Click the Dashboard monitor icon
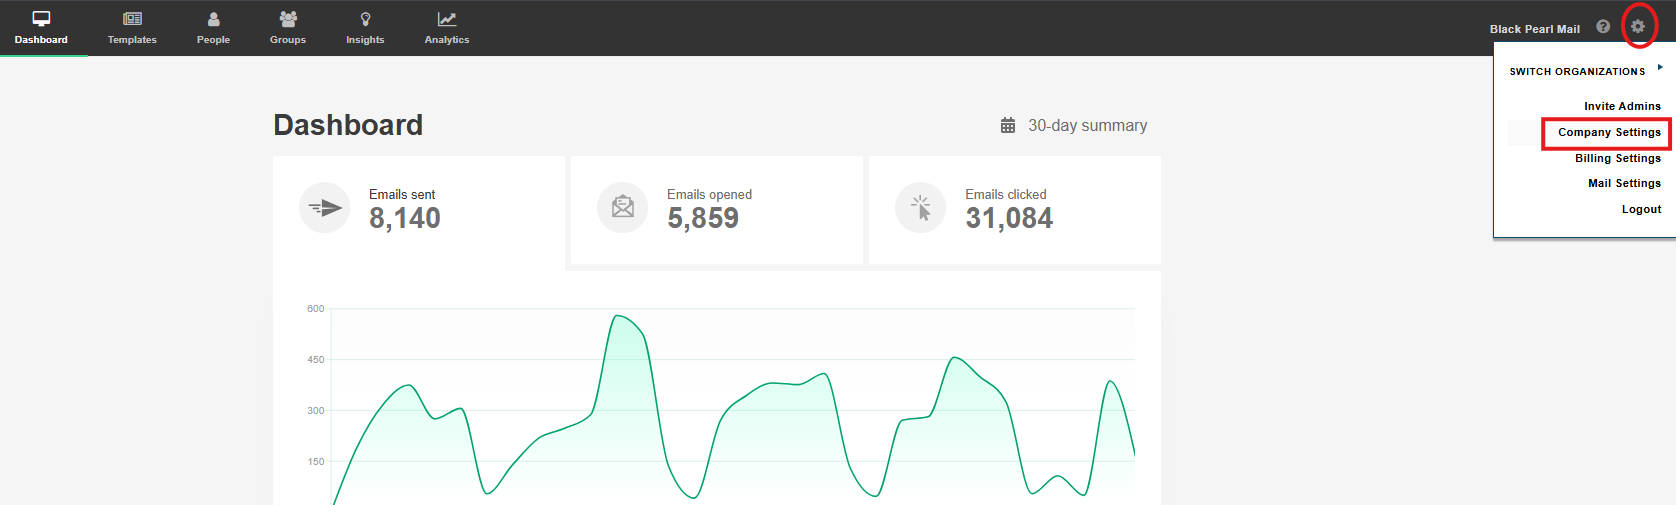Viewport: 1676px width, 505px height. pyautogui.click(x=41, y=19)
